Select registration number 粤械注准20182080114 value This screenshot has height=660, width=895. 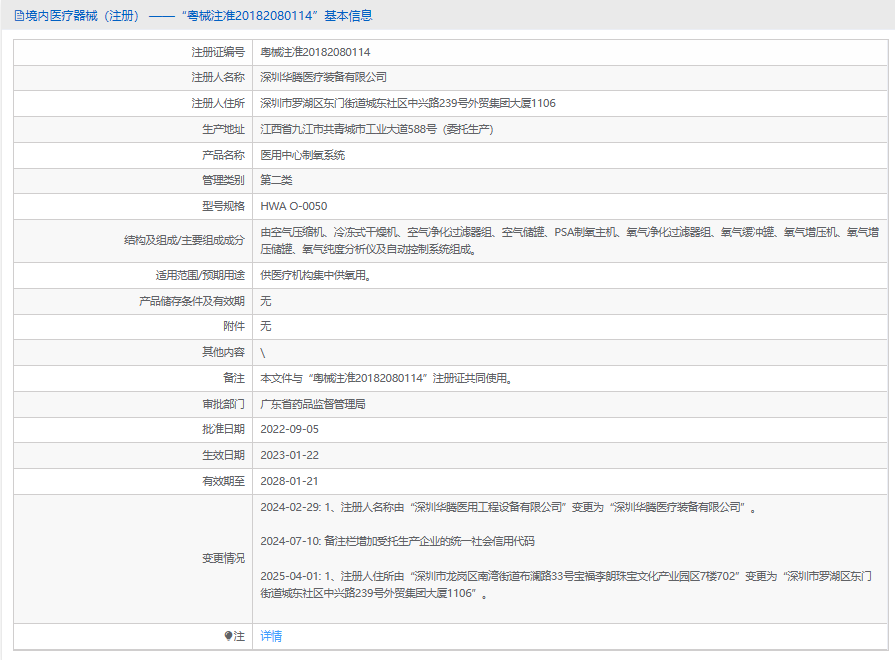315,52
